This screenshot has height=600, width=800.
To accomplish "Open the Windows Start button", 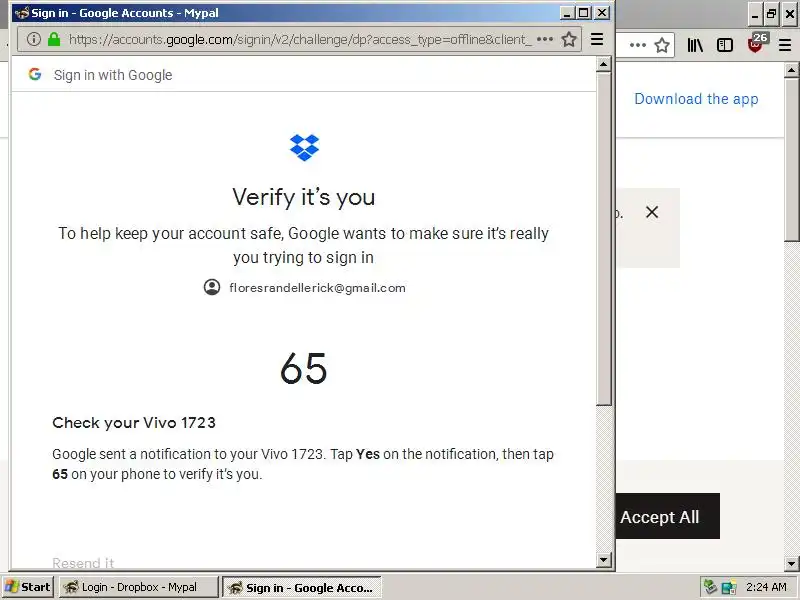I will click(x=28, y=587).
